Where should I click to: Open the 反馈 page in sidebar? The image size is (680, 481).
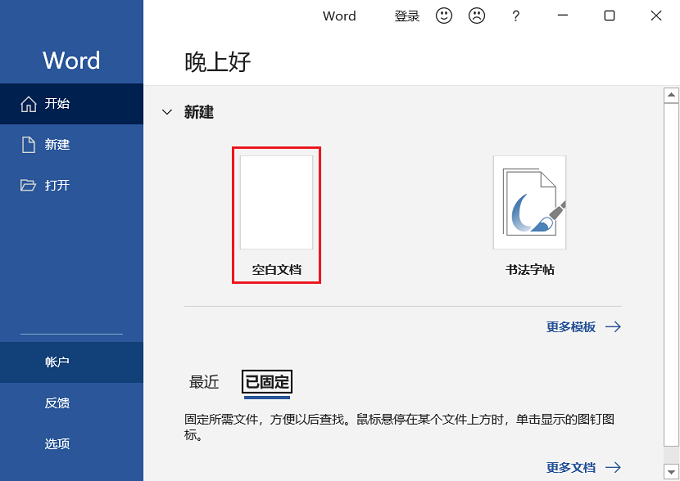coord(72,403)
